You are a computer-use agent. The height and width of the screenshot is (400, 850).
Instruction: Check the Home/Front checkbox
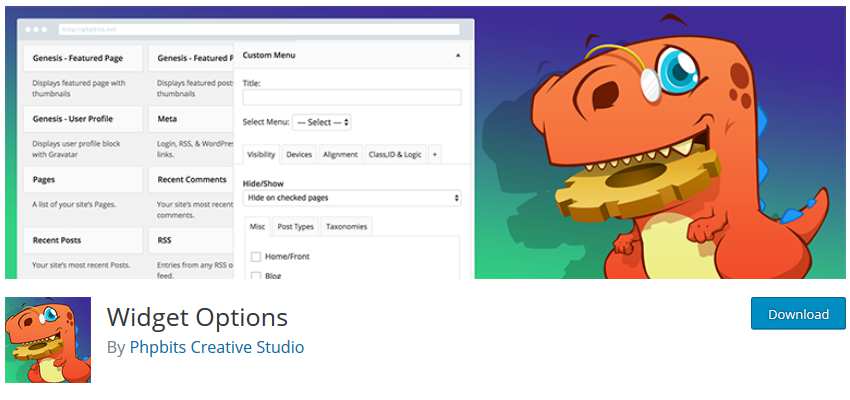(x=256, y=257)
